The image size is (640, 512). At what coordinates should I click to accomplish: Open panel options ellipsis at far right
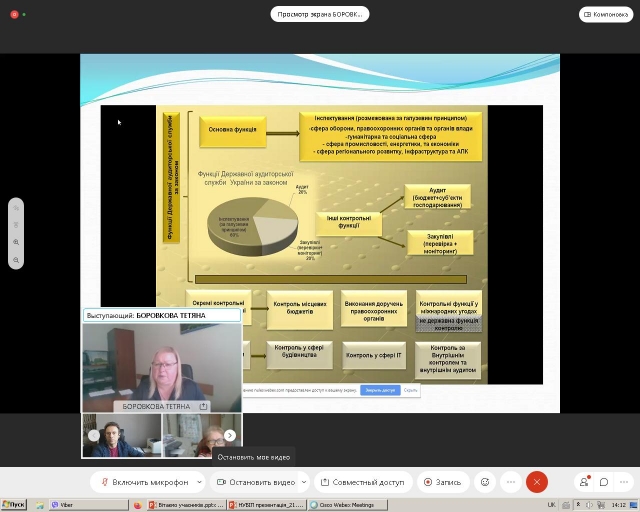[624, 482]
